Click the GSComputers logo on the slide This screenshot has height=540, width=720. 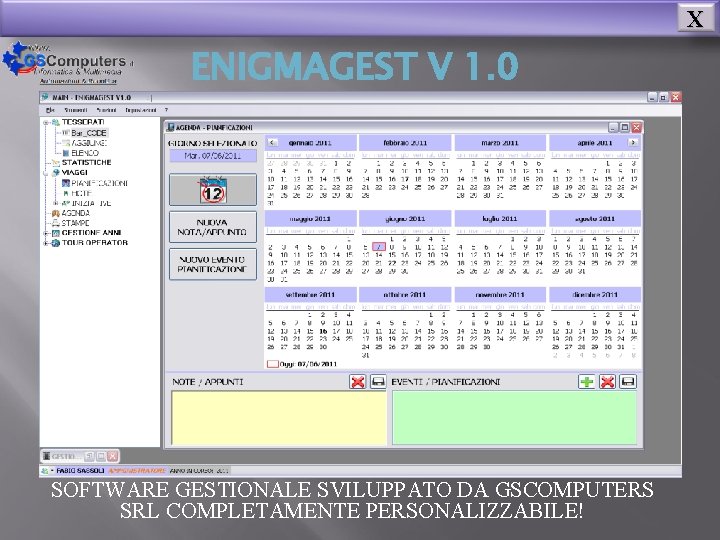(x=68, y=63)
